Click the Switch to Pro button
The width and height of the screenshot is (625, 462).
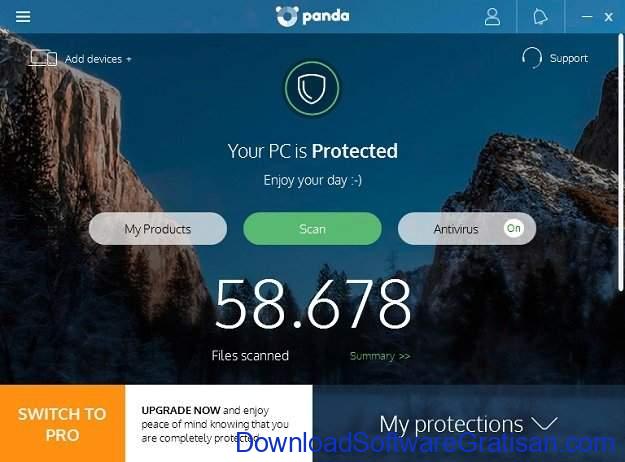click(63, 423)
